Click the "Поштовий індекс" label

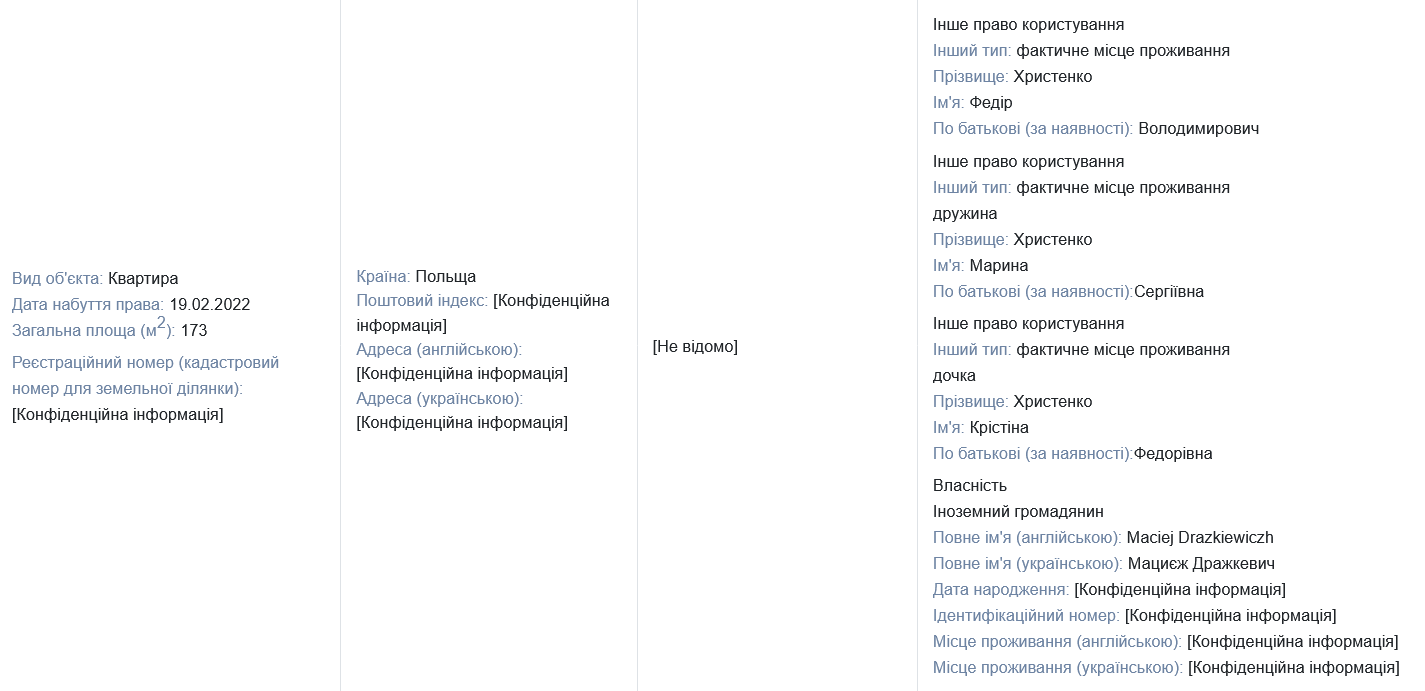coord(422,301)
